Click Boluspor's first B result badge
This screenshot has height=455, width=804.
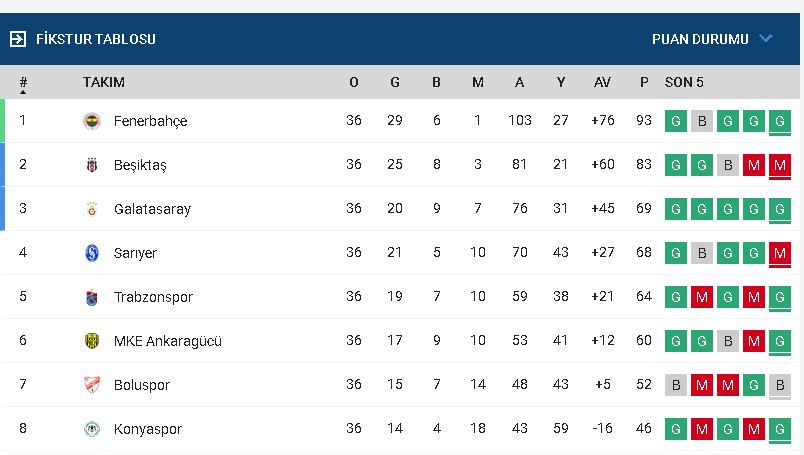(x=676, y=385)
